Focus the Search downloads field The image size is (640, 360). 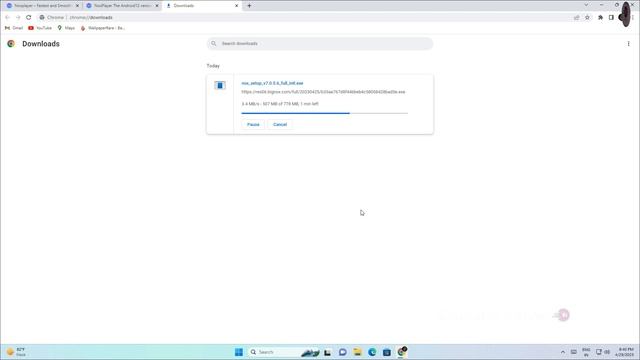(x=320, y=44)
